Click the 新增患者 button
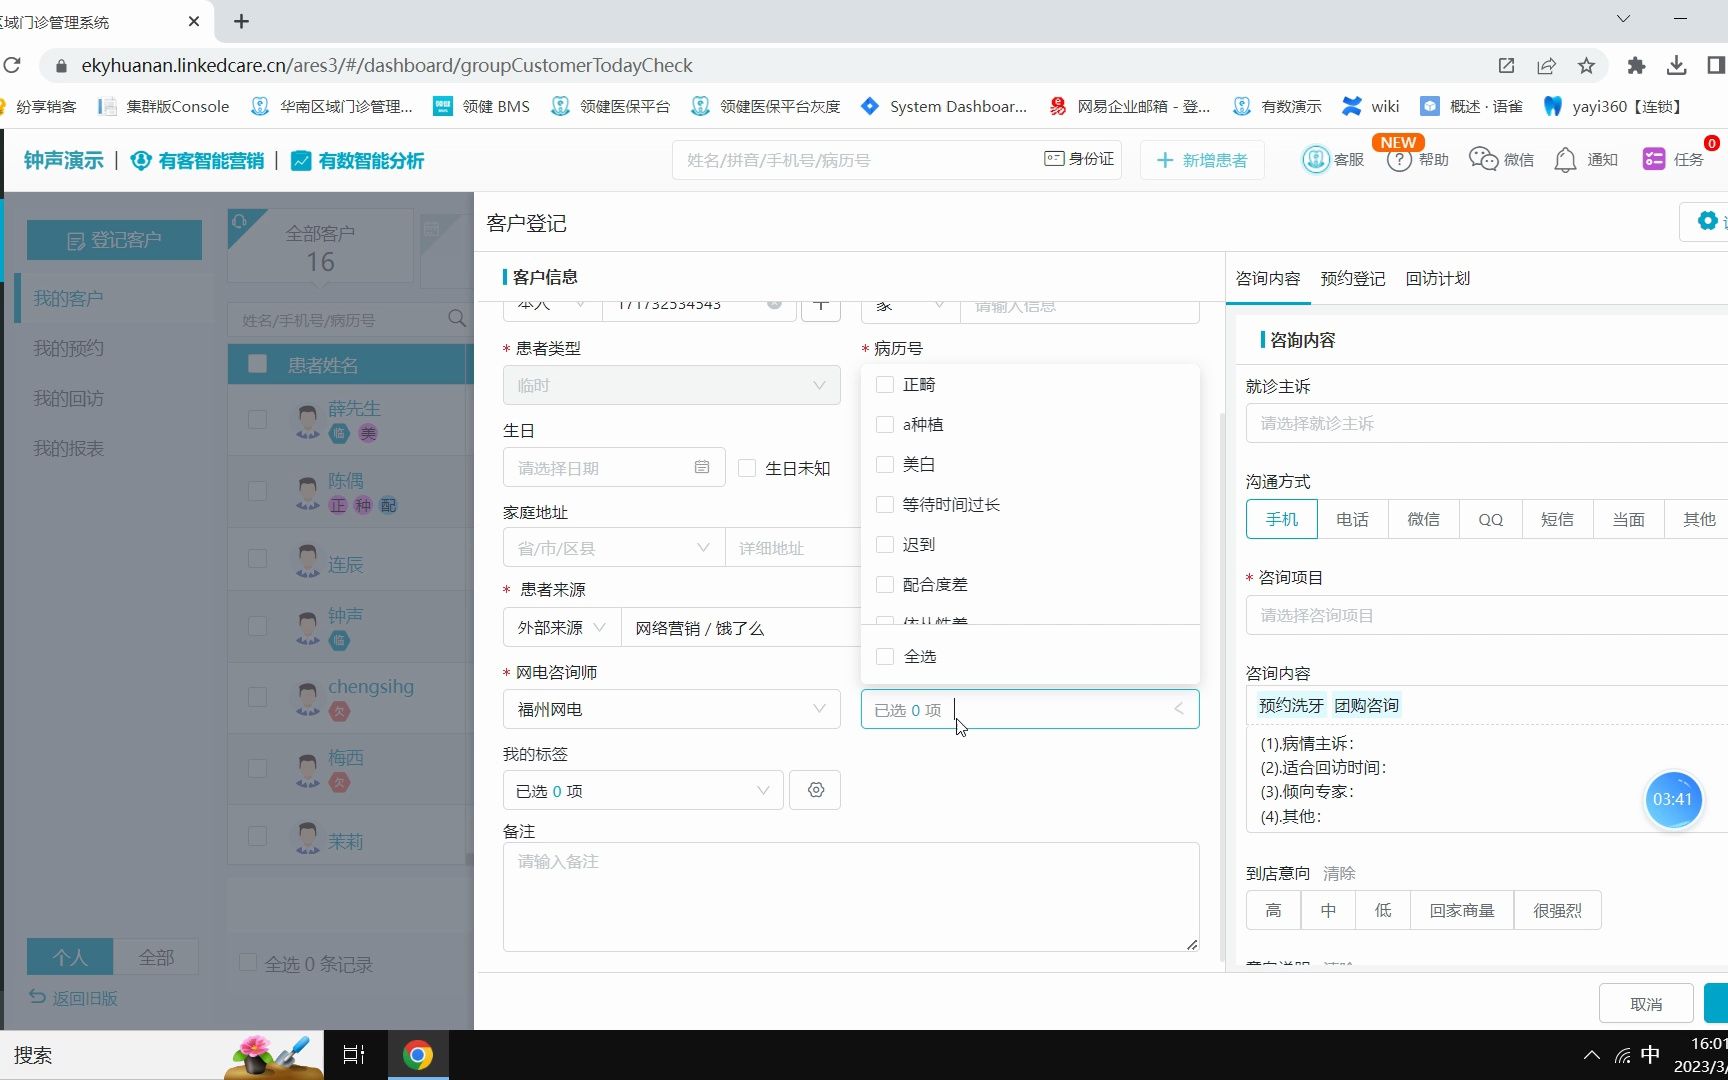This screenshot has height=1080, width=1728. (x=1201, y=160)
